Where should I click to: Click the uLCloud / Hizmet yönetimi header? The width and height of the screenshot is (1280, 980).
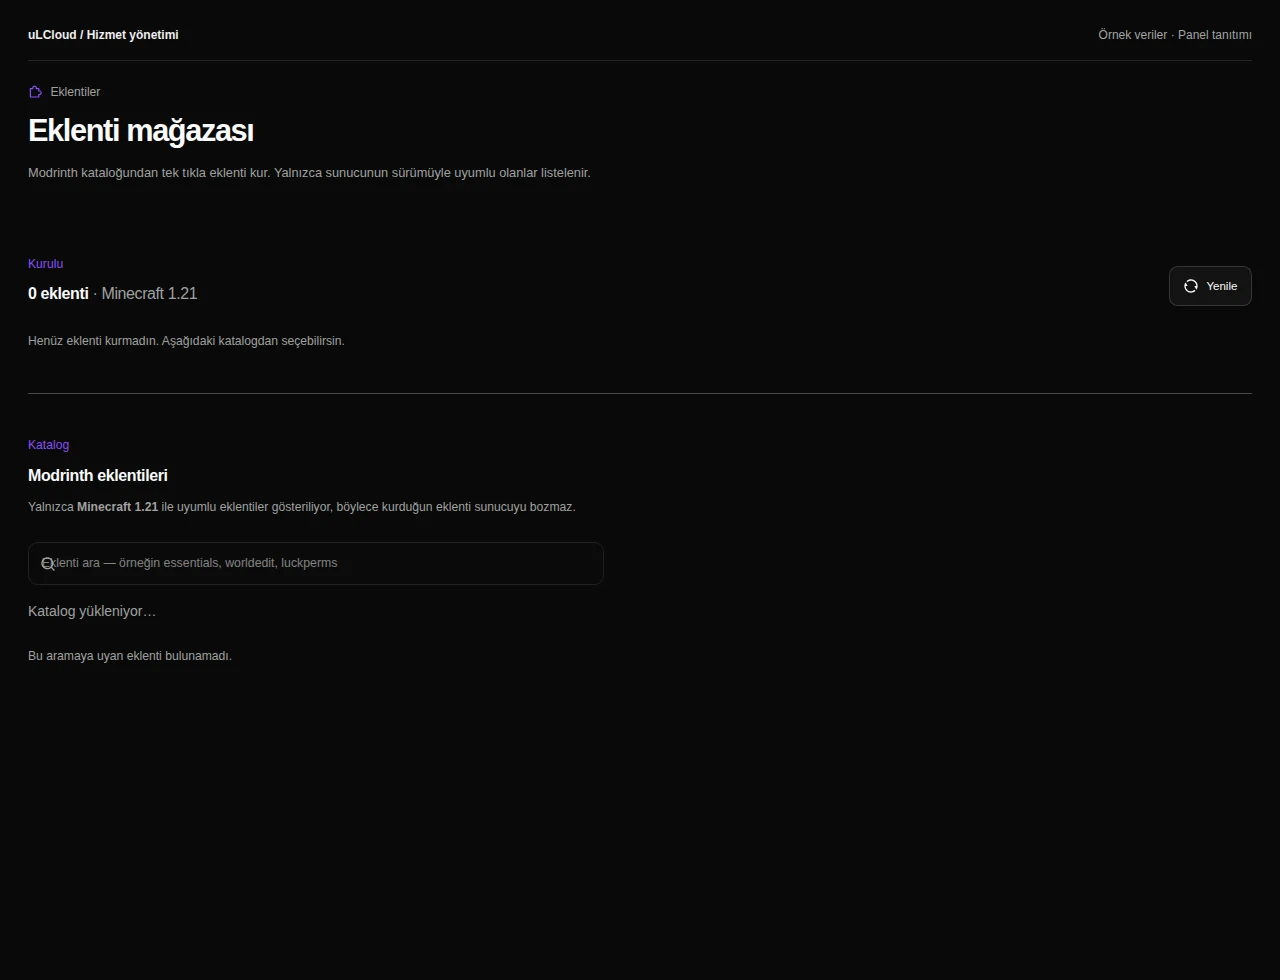pos(103,35)
